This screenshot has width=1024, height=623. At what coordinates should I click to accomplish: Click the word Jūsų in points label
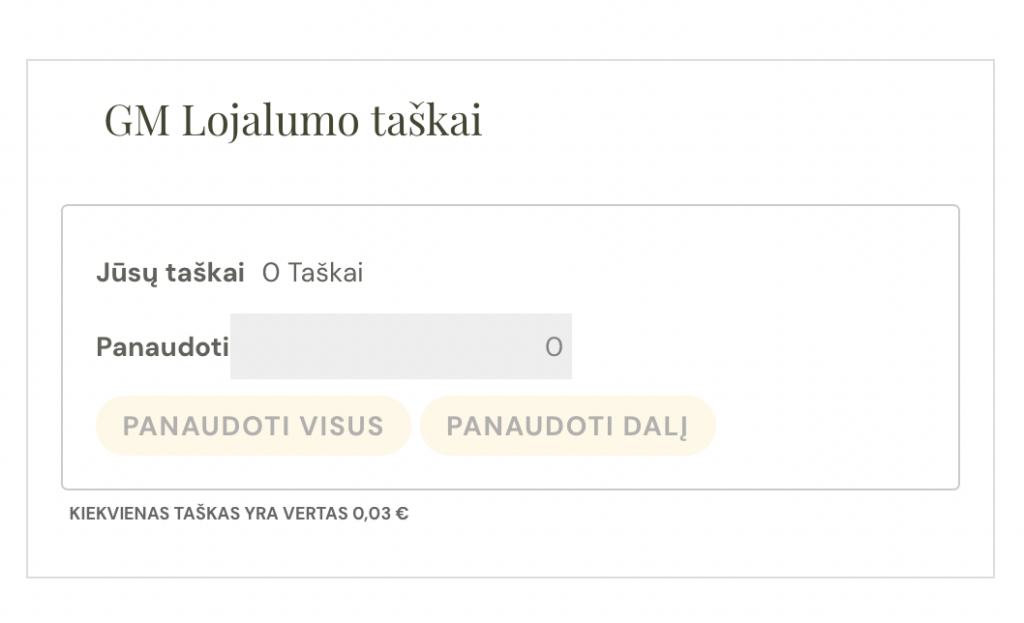[x=120, y=273]
